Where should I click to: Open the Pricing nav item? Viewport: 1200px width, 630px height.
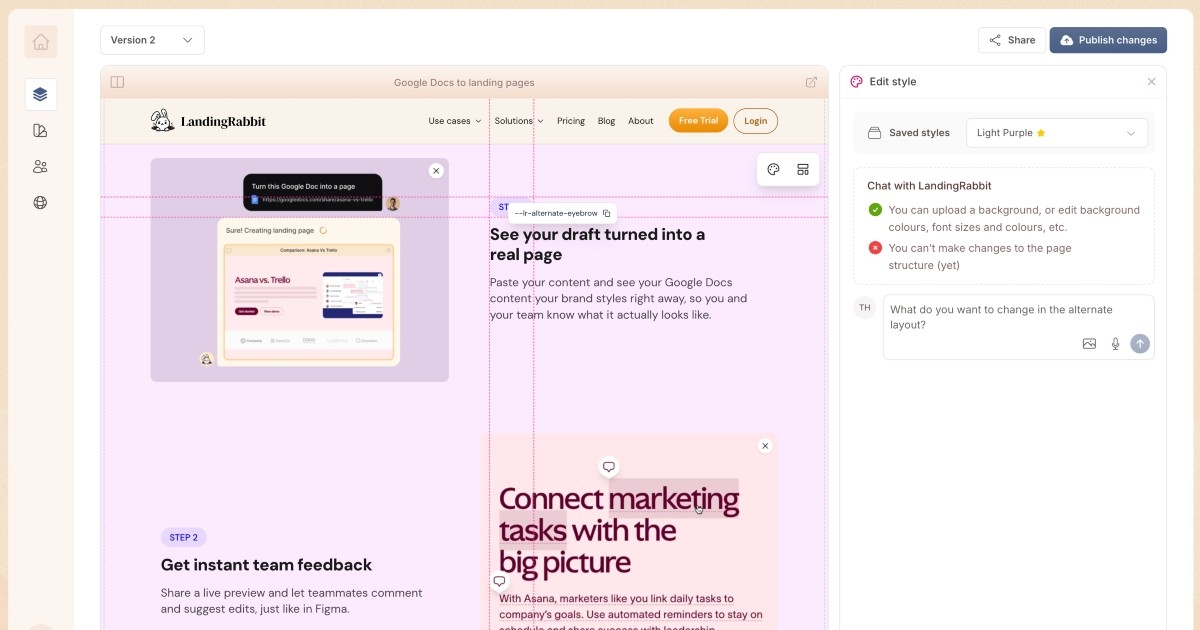[570, 121]
